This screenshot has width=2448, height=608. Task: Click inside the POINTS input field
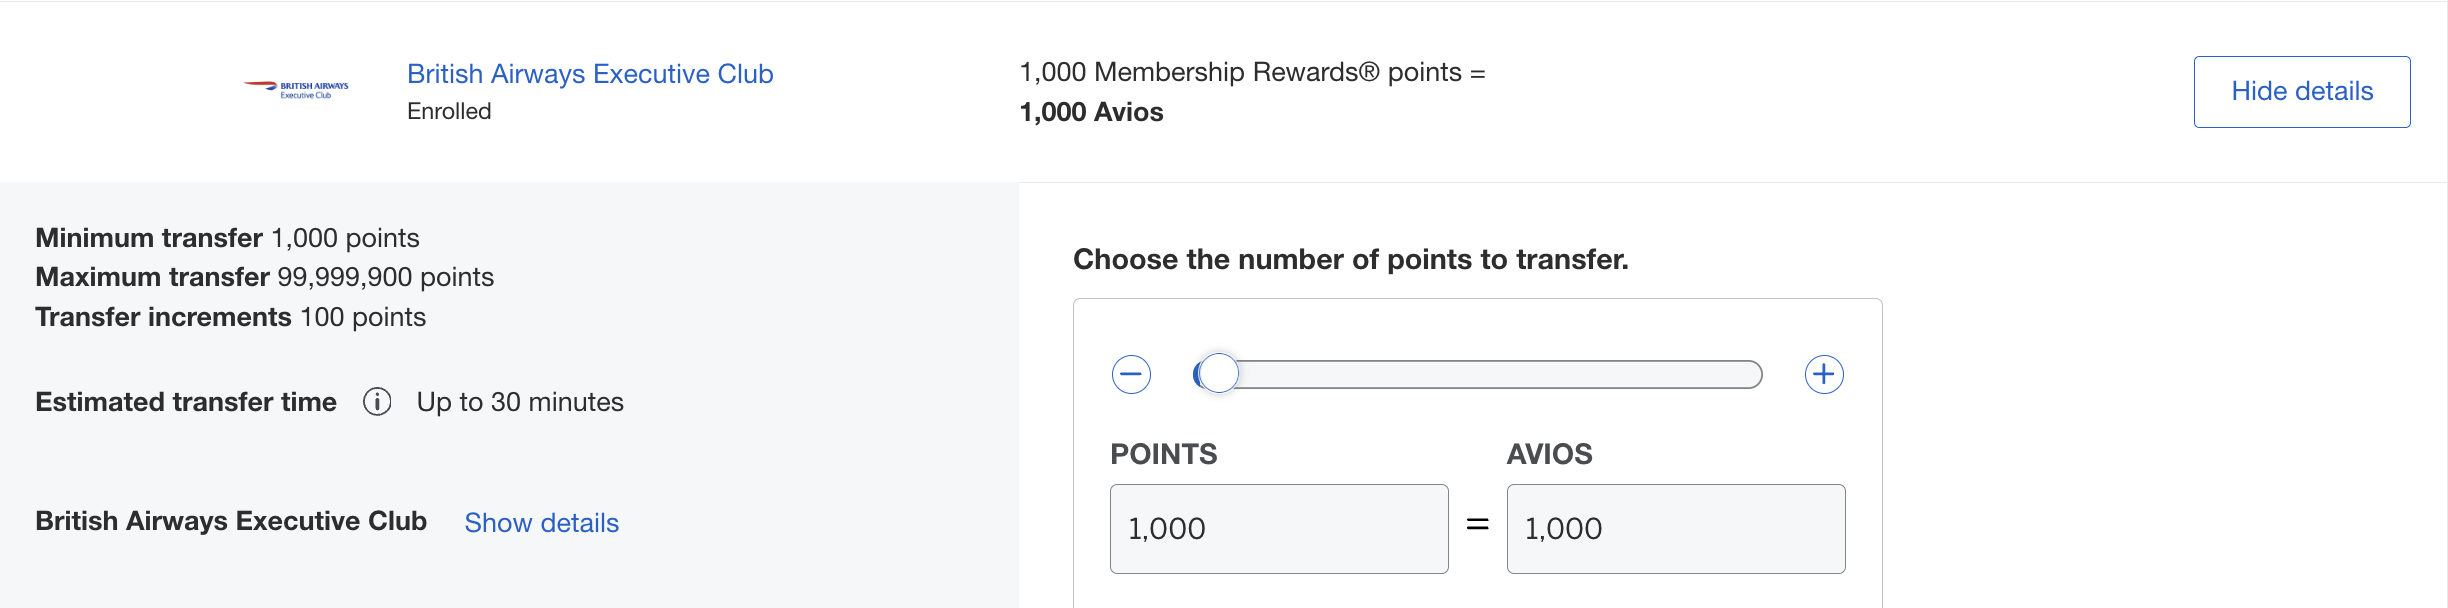(1279, 528)
